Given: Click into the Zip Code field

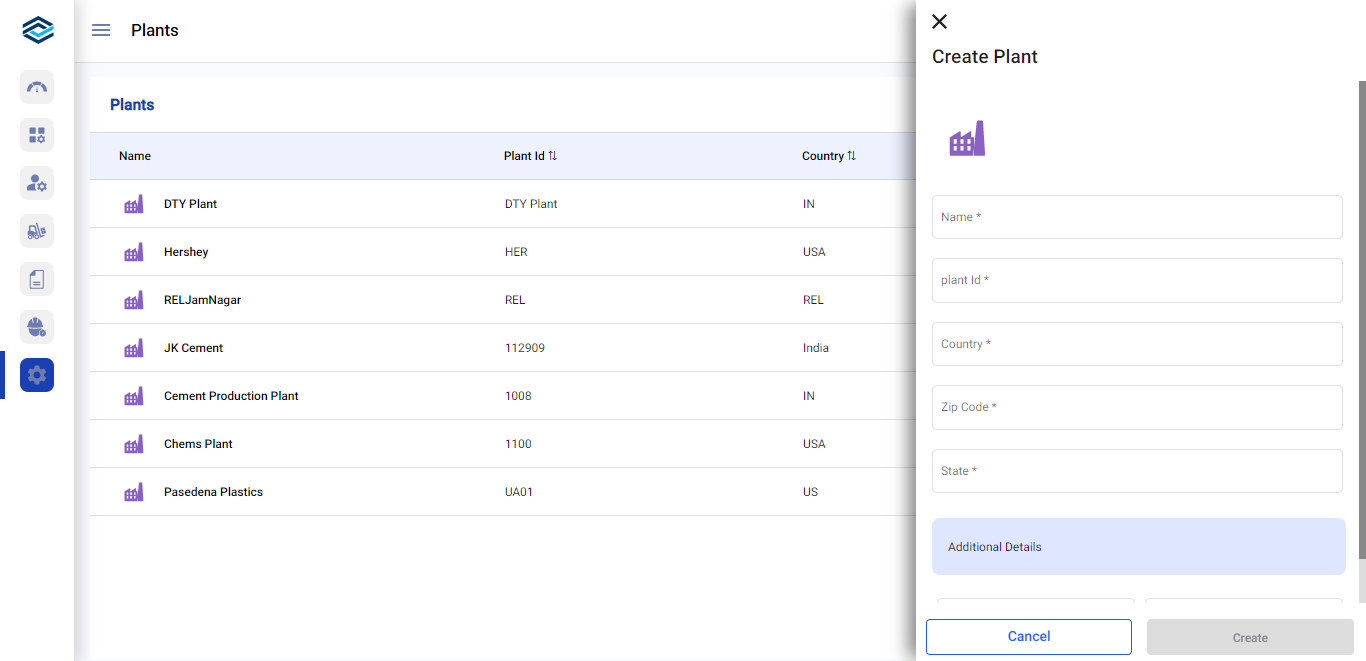Looking at the screenshot, I should [x=1137, y=407].
